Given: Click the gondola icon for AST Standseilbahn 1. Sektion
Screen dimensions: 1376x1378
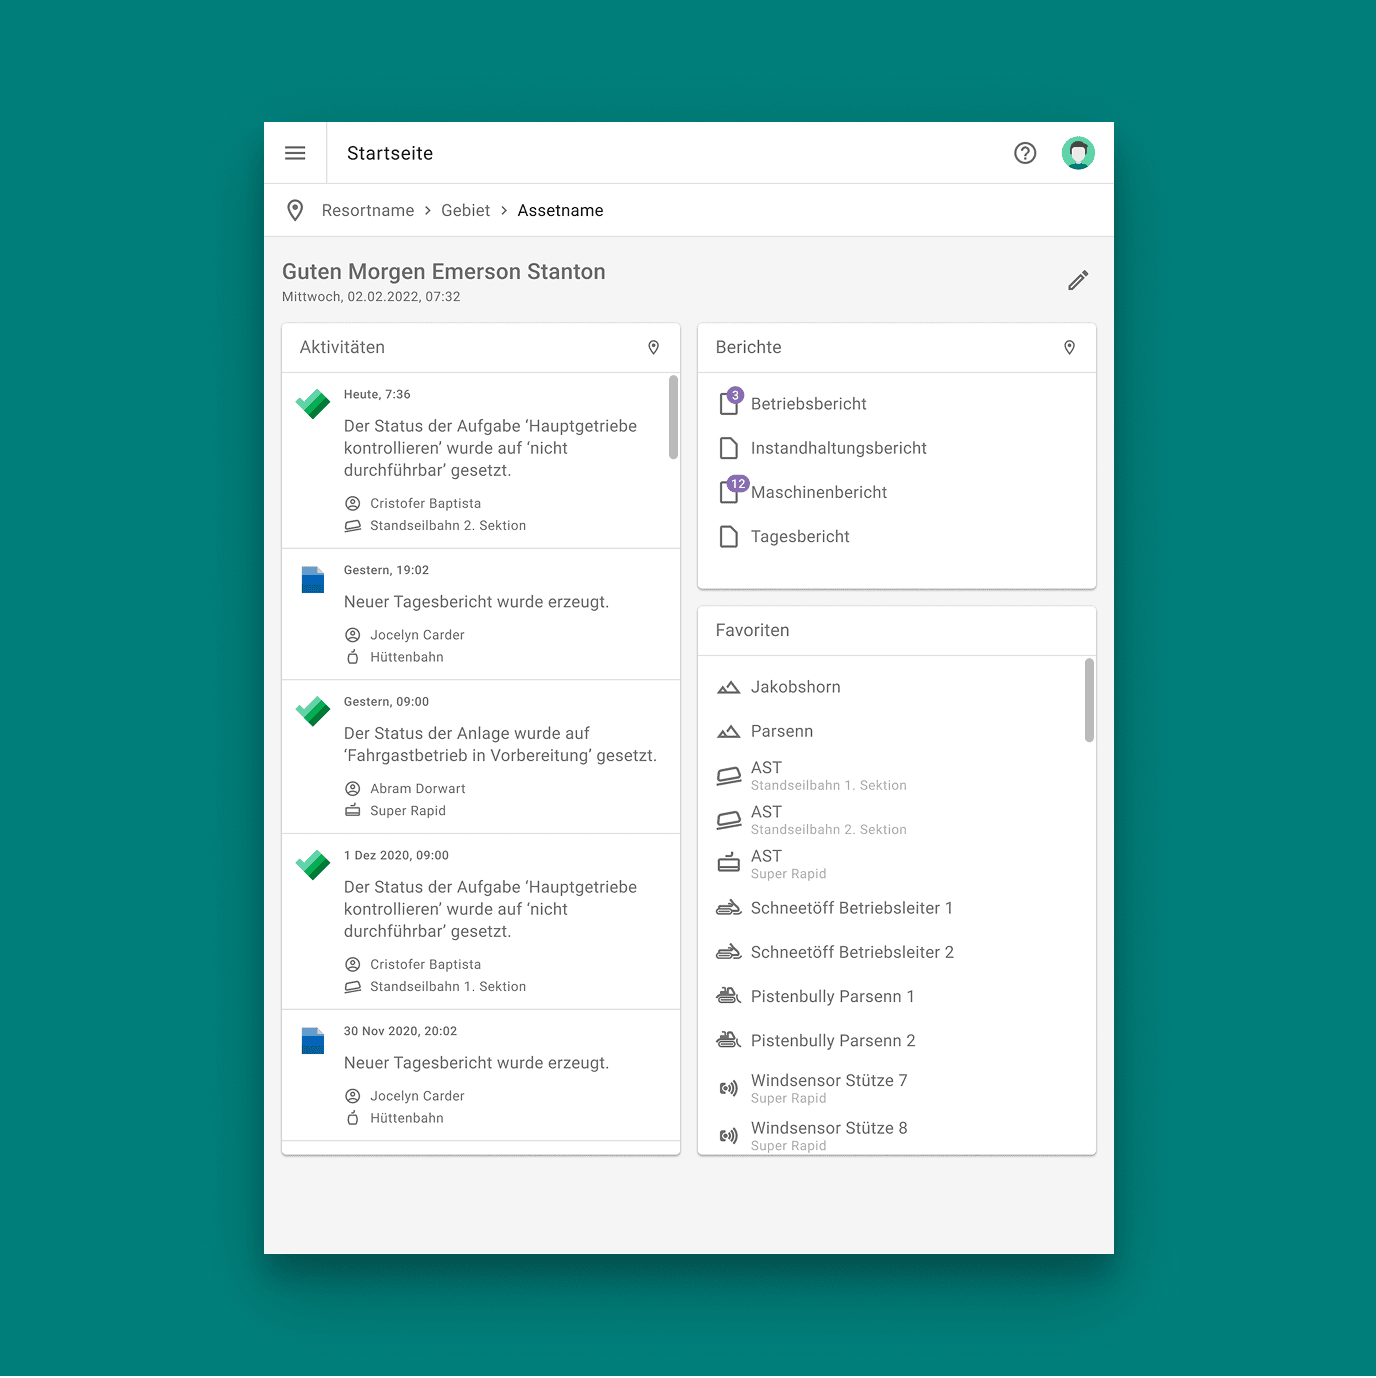Looking at the screenshot, I should click(729, 775).
